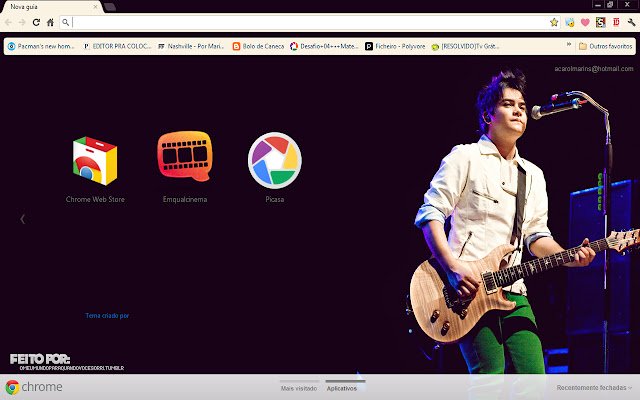The image size is (640, 400).
Task: Focus the address bar input
Action: [310, 22]
